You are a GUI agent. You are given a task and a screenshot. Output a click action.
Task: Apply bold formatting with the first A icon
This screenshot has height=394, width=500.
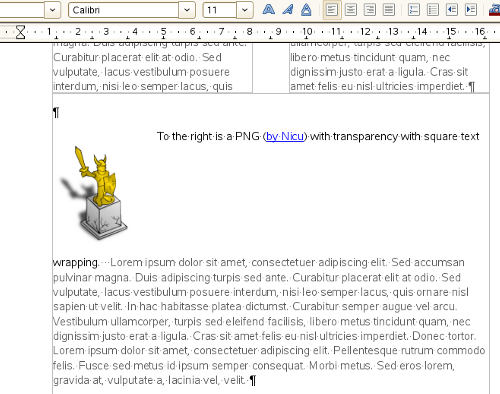[x=269, y=10]
